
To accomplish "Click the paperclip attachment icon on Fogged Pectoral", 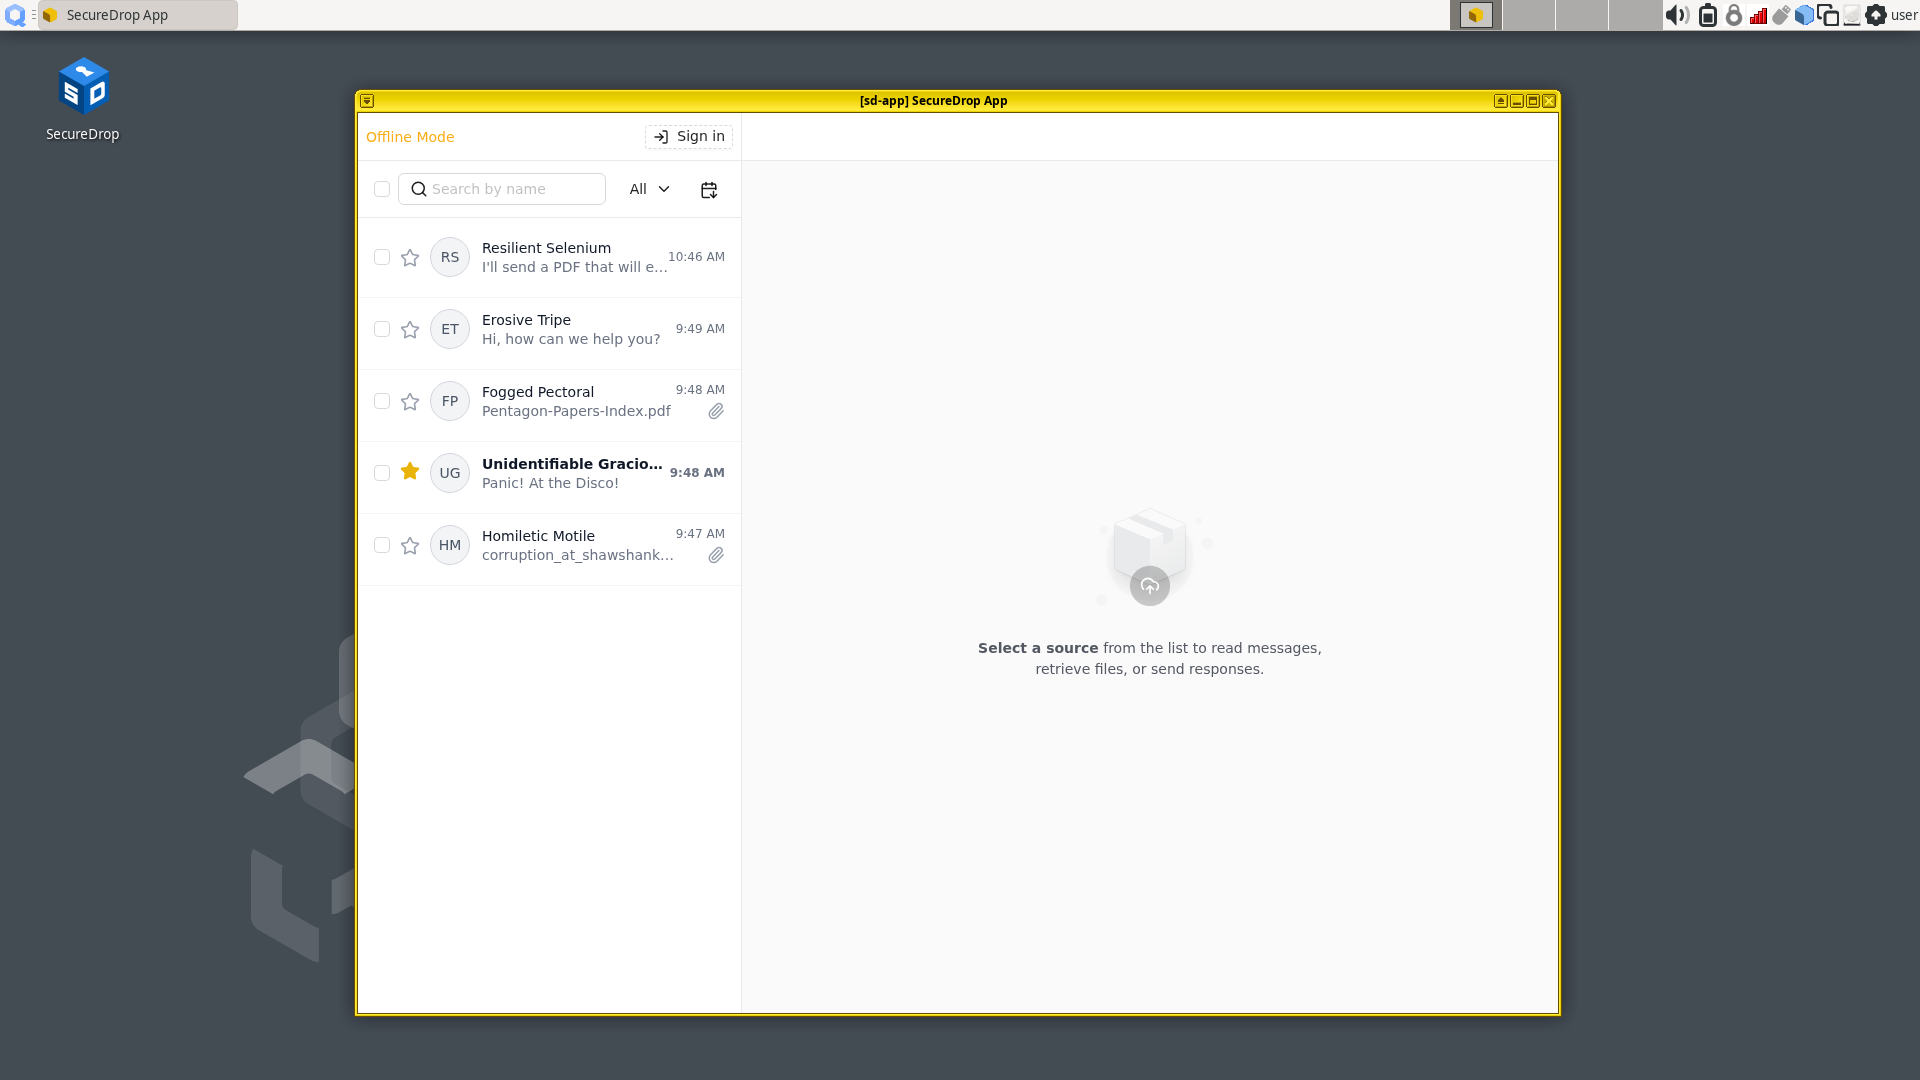I will (x=716, y=411).
